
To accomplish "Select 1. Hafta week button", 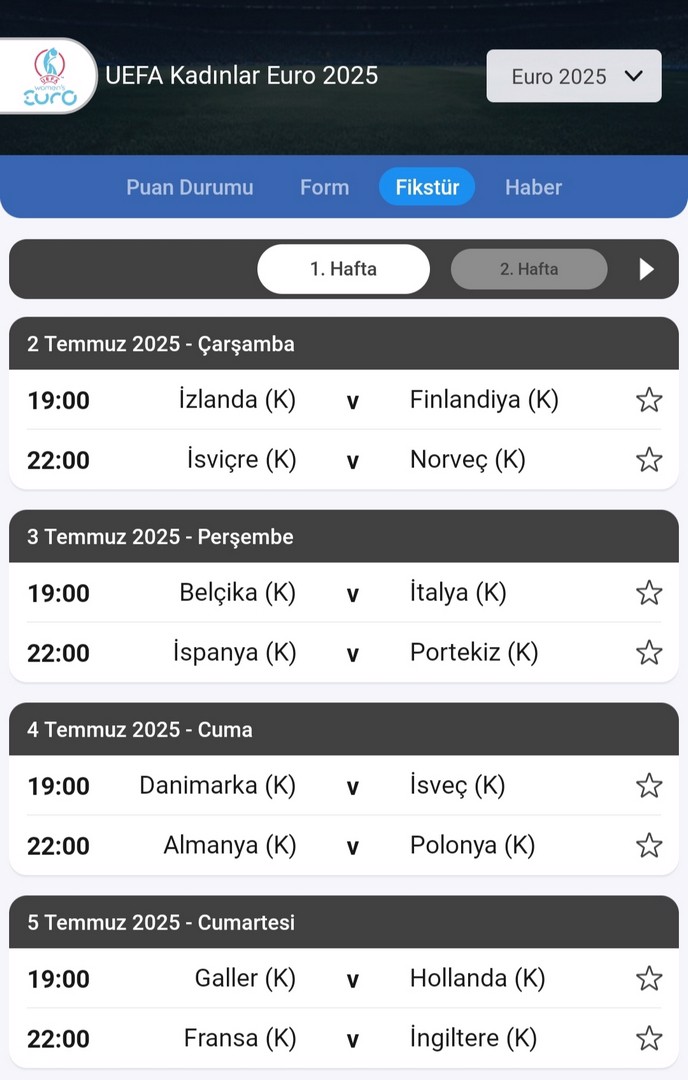I will click(x=344, y=269).
